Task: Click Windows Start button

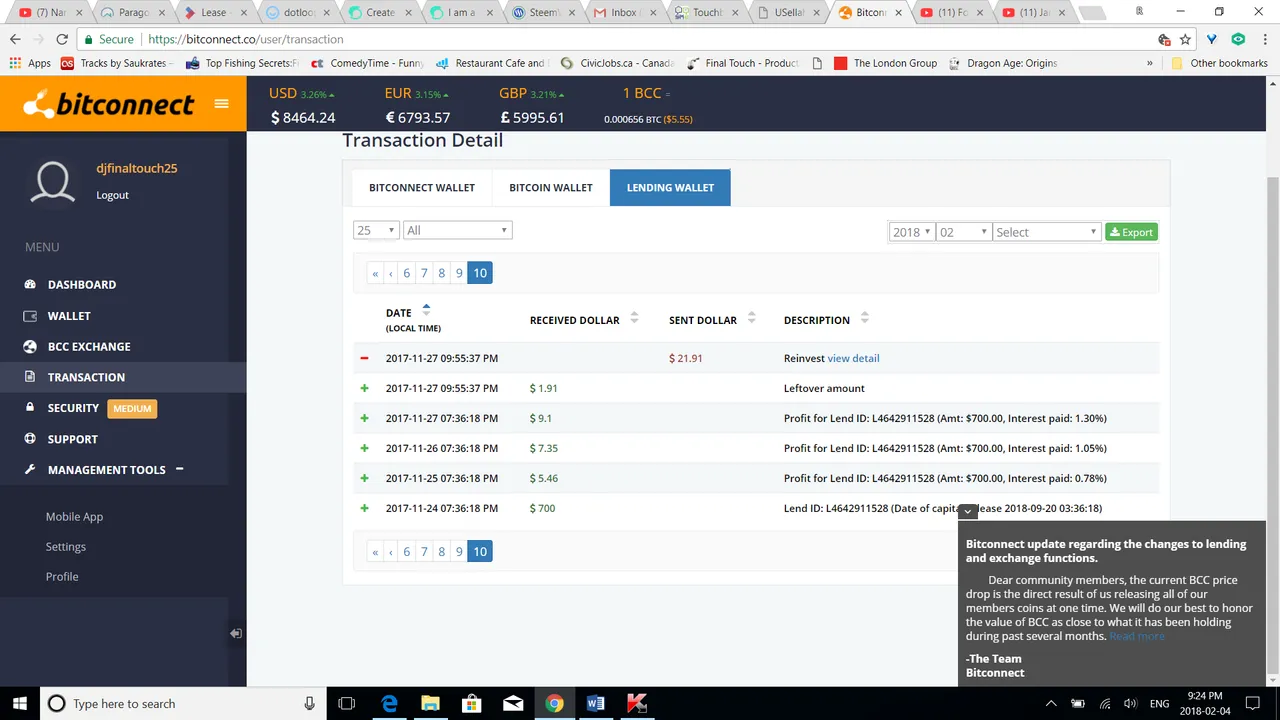Action: click(x=20, y=703)
